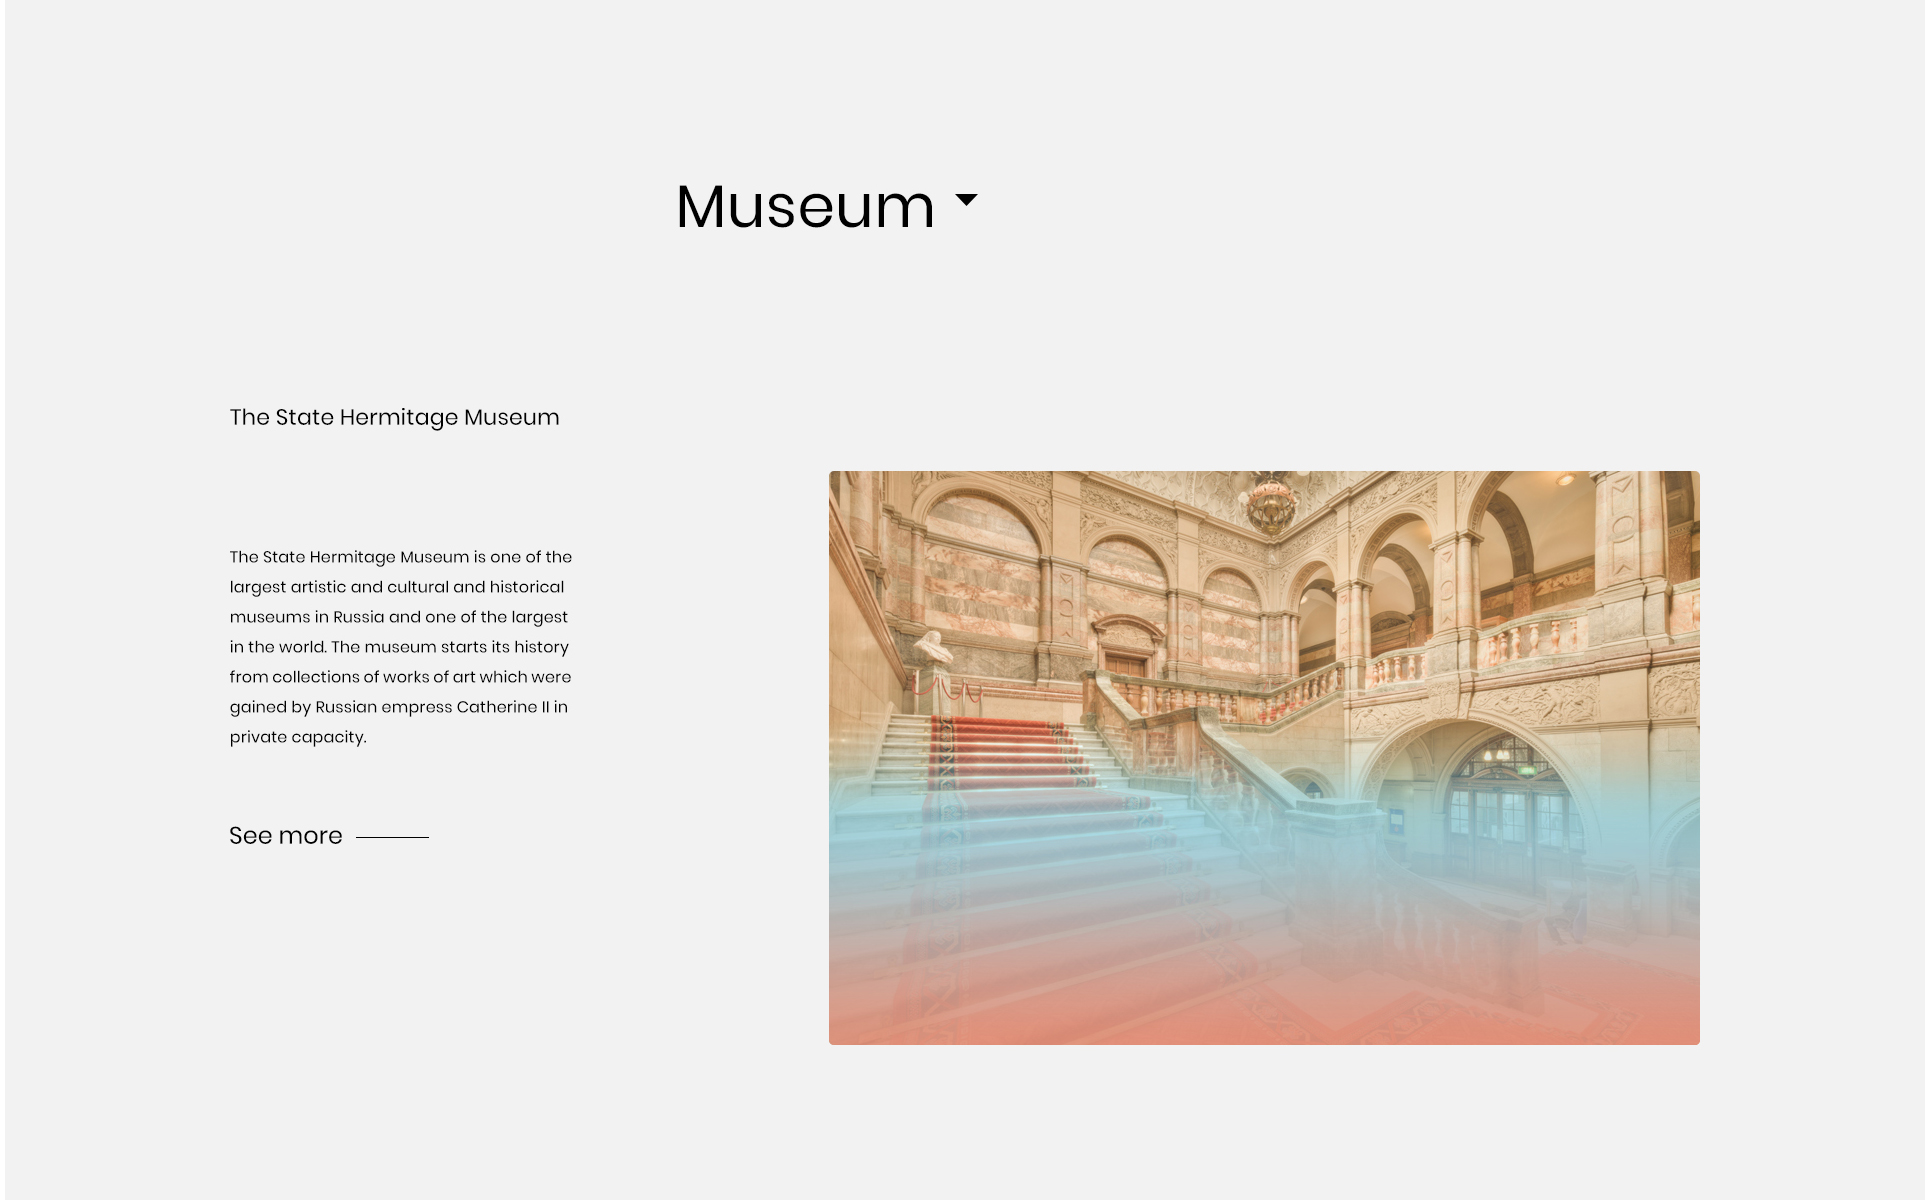This screenshot has height=1200, width=1930.
Task: Select the text mentioning Catherine II
Action: click(400, 706)
